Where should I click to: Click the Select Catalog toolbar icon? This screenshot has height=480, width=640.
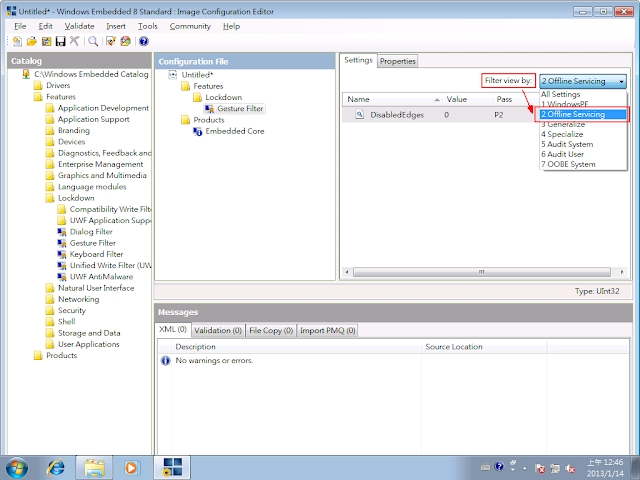coord(46,41)
